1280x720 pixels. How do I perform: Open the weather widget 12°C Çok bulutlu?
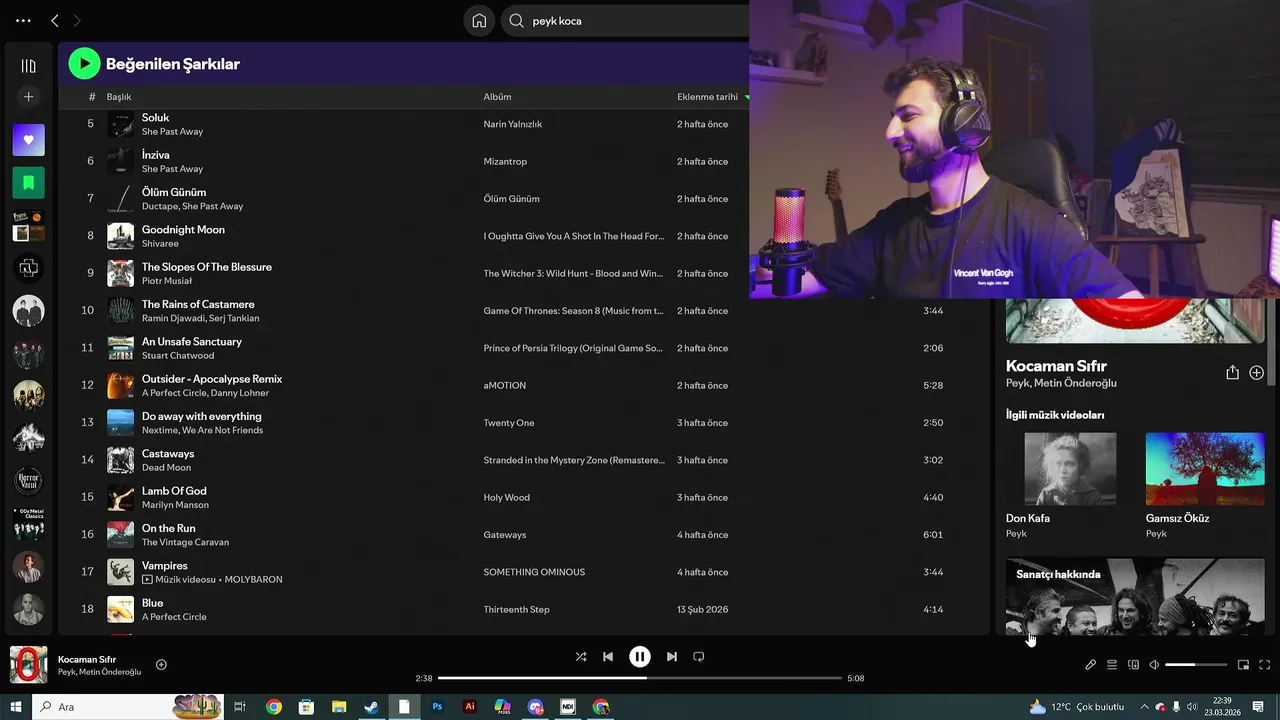[x=1076, y=707]
